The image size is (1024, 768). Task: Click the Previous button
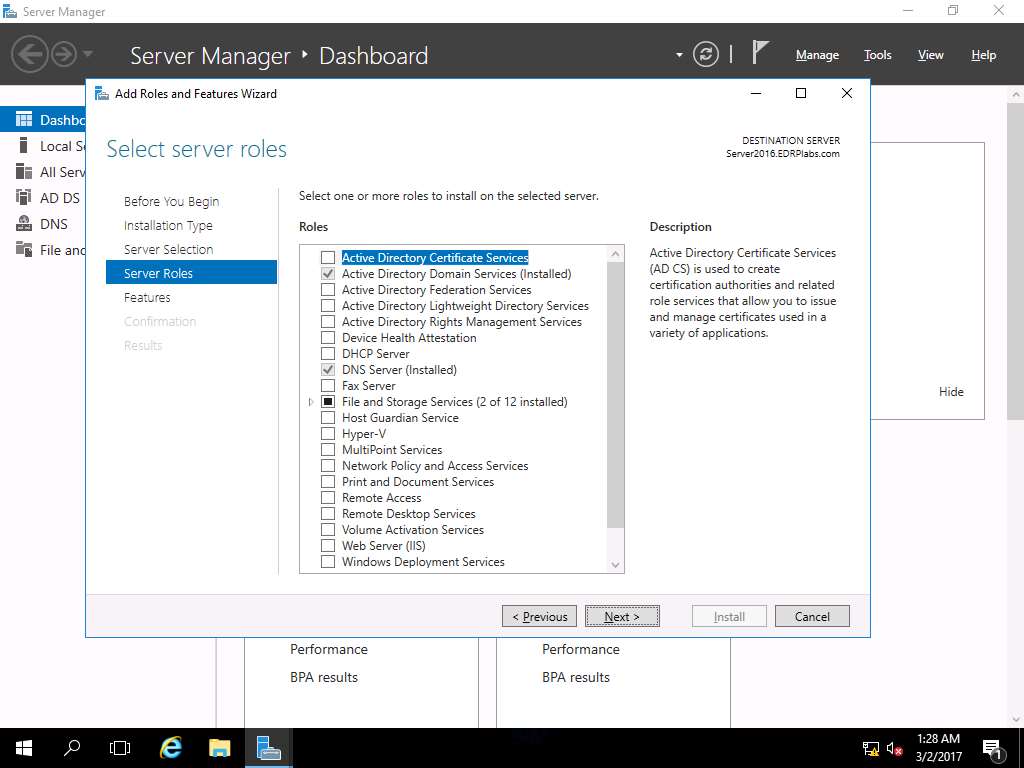click(539, 616)
